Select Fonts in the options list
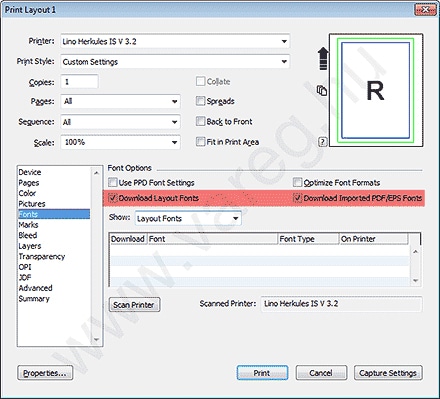Screen dimensions: 440x399 pyautogui.click(x=54, y=214)
